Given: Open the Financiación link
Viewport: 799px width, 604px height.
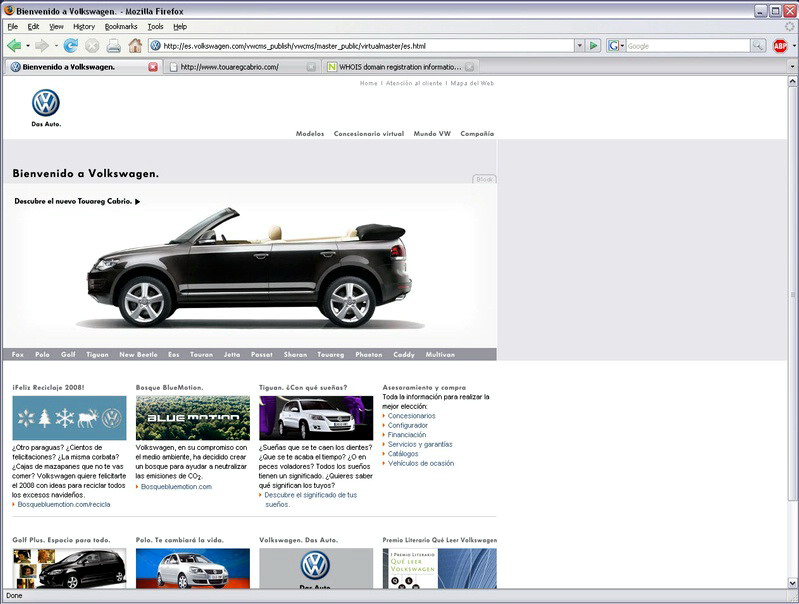Looking at the screenshot, I should click(x=407, y=435).
